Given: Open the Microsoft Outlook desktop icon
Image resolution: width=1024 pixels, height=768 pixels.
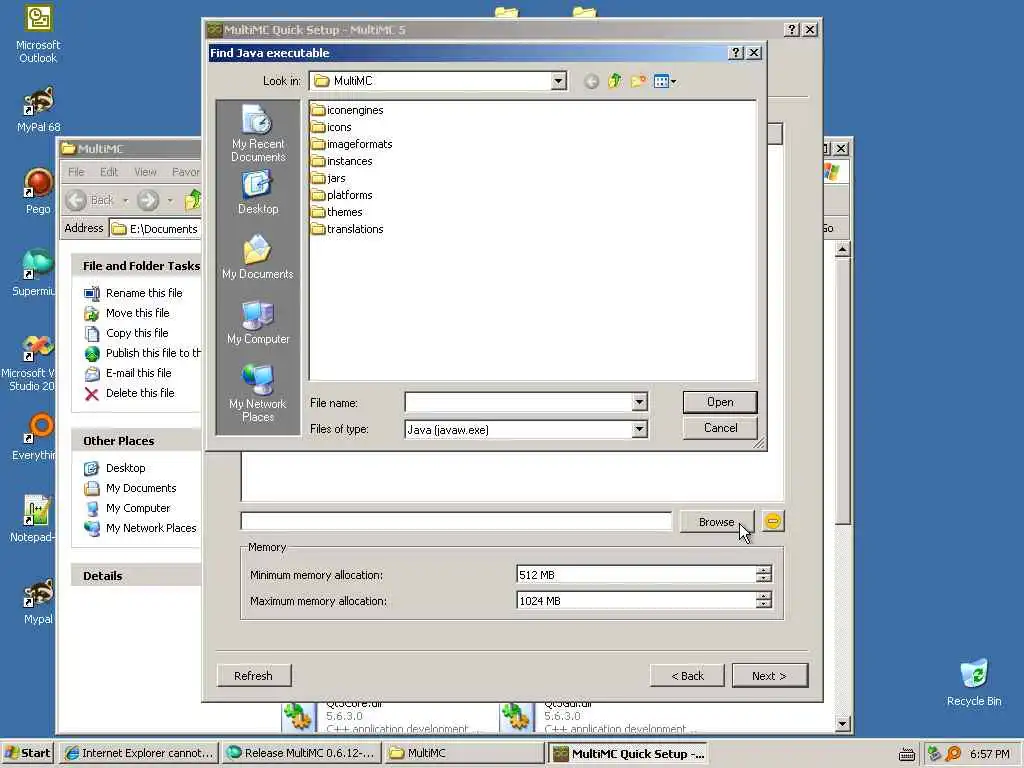Looking at the screenshot, I should point(38,34).
